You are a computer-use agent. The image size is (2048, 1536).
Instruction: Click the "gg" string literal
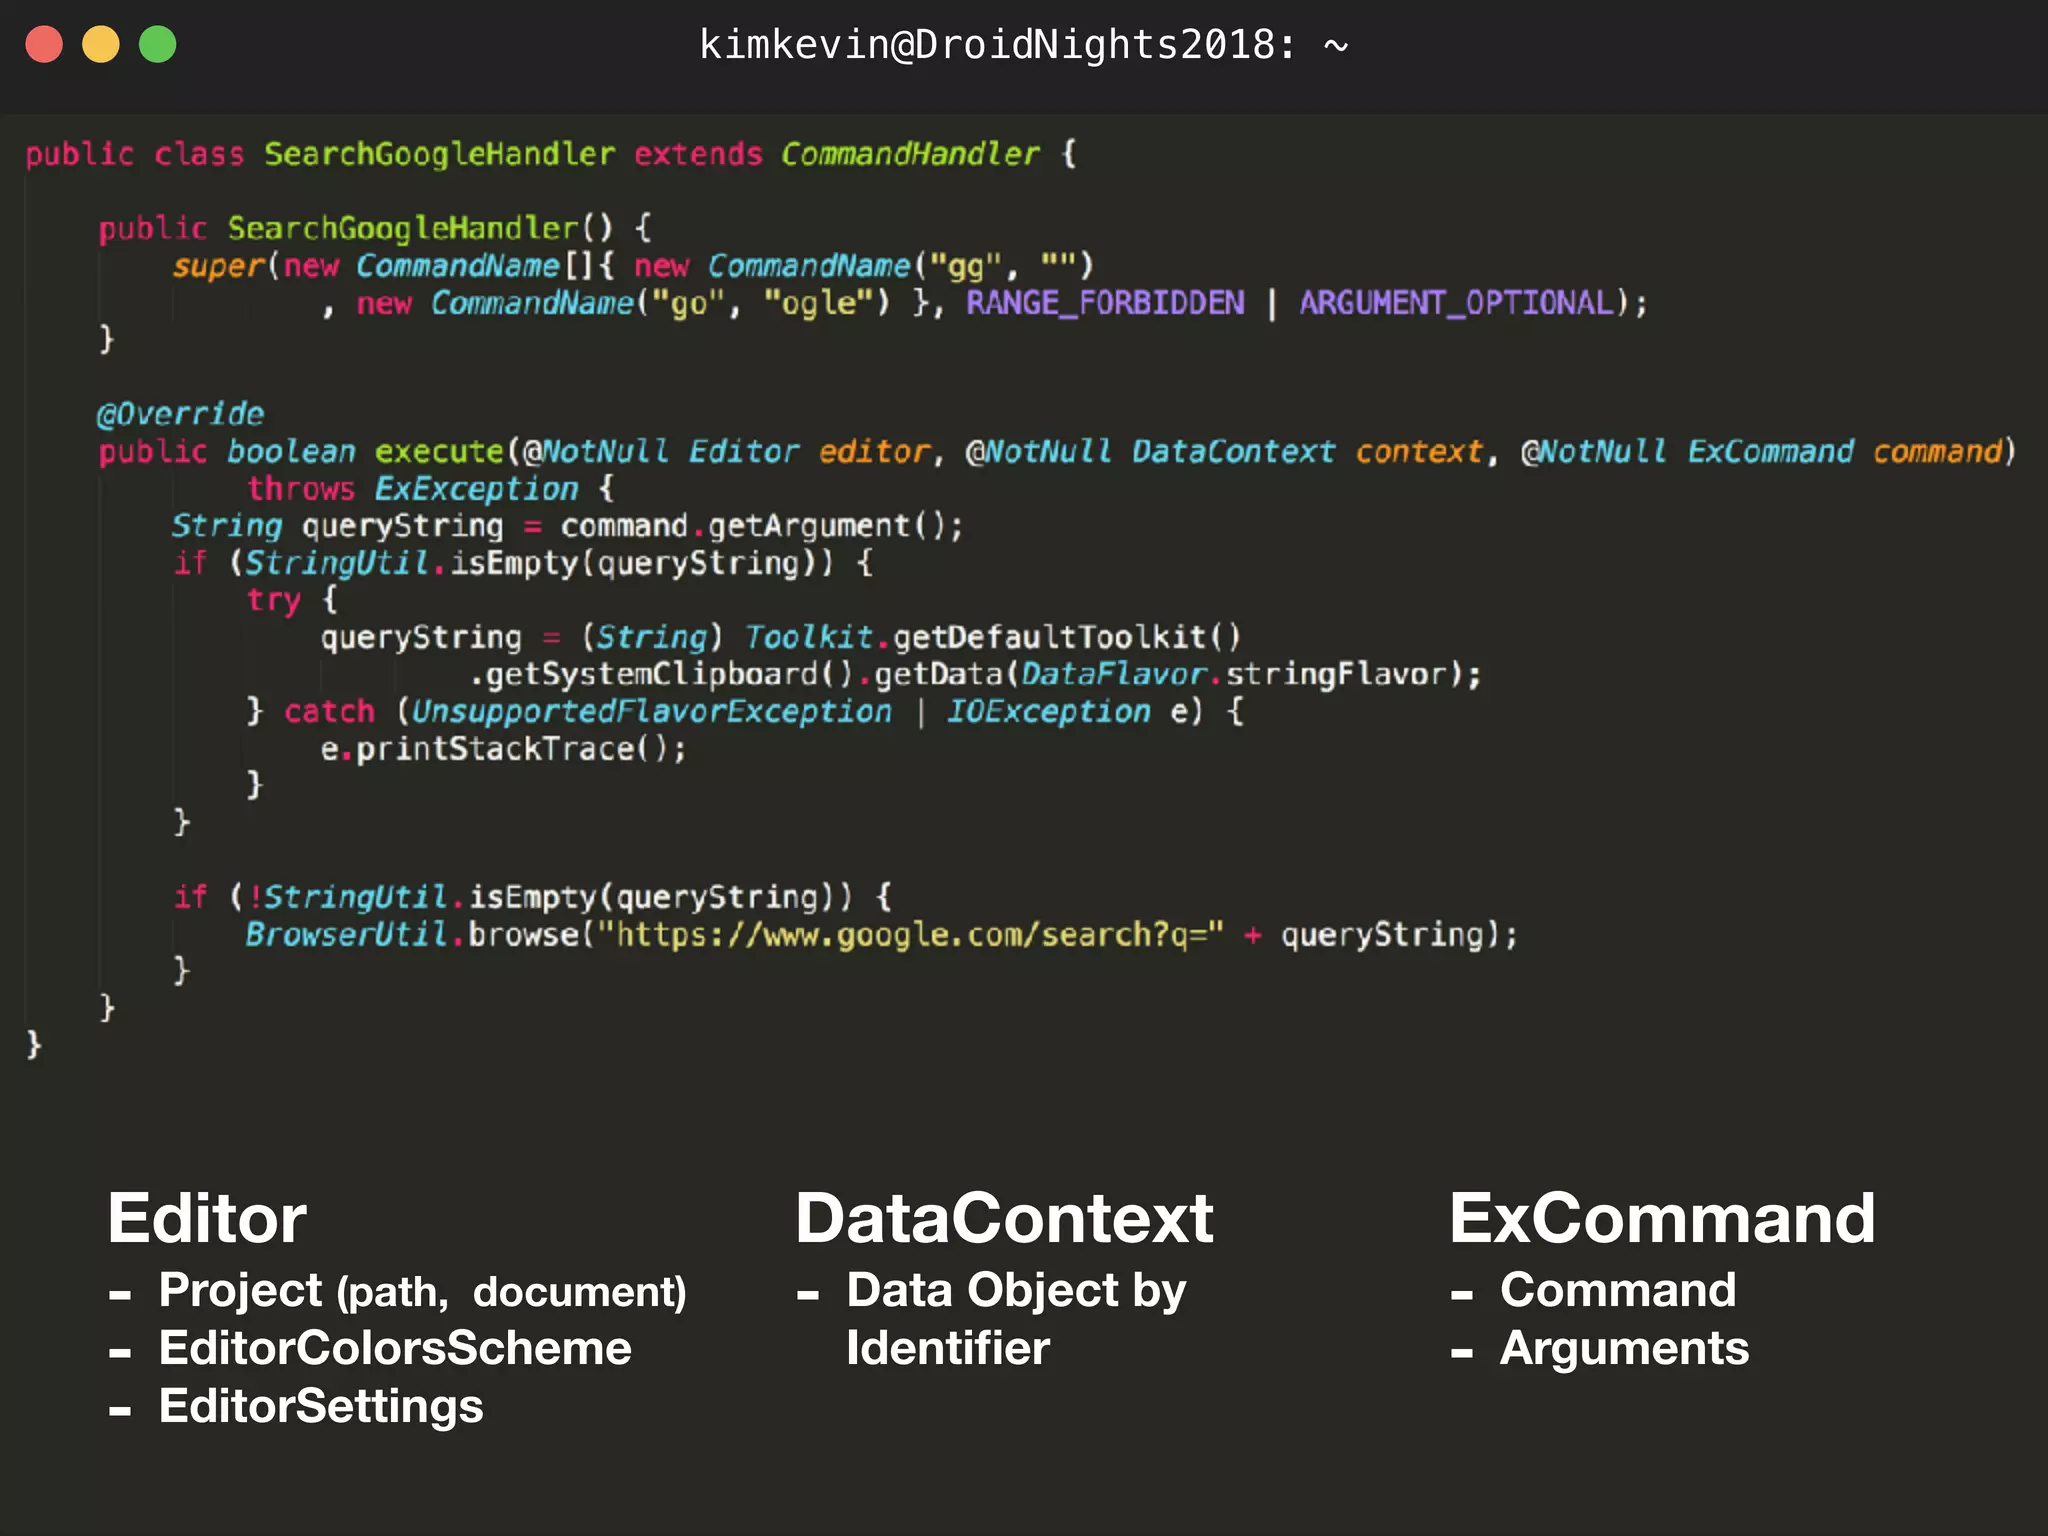click(x=965, y=266)
